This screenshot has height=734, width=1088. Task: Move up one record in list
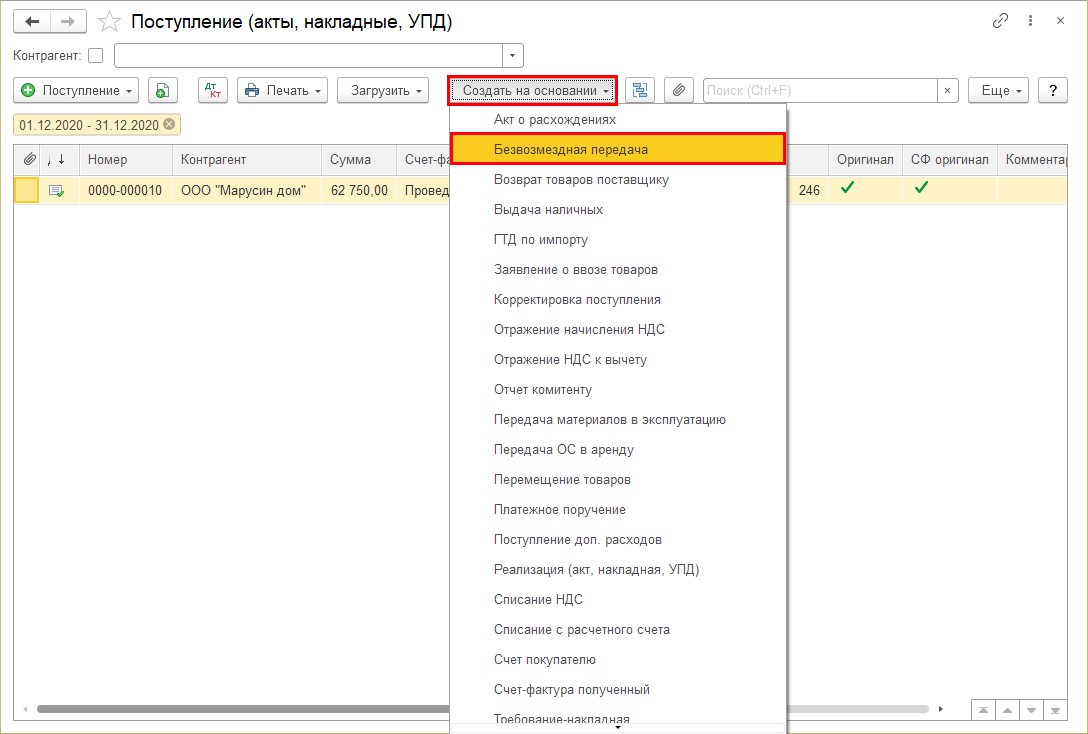(x=1007, y=710)
